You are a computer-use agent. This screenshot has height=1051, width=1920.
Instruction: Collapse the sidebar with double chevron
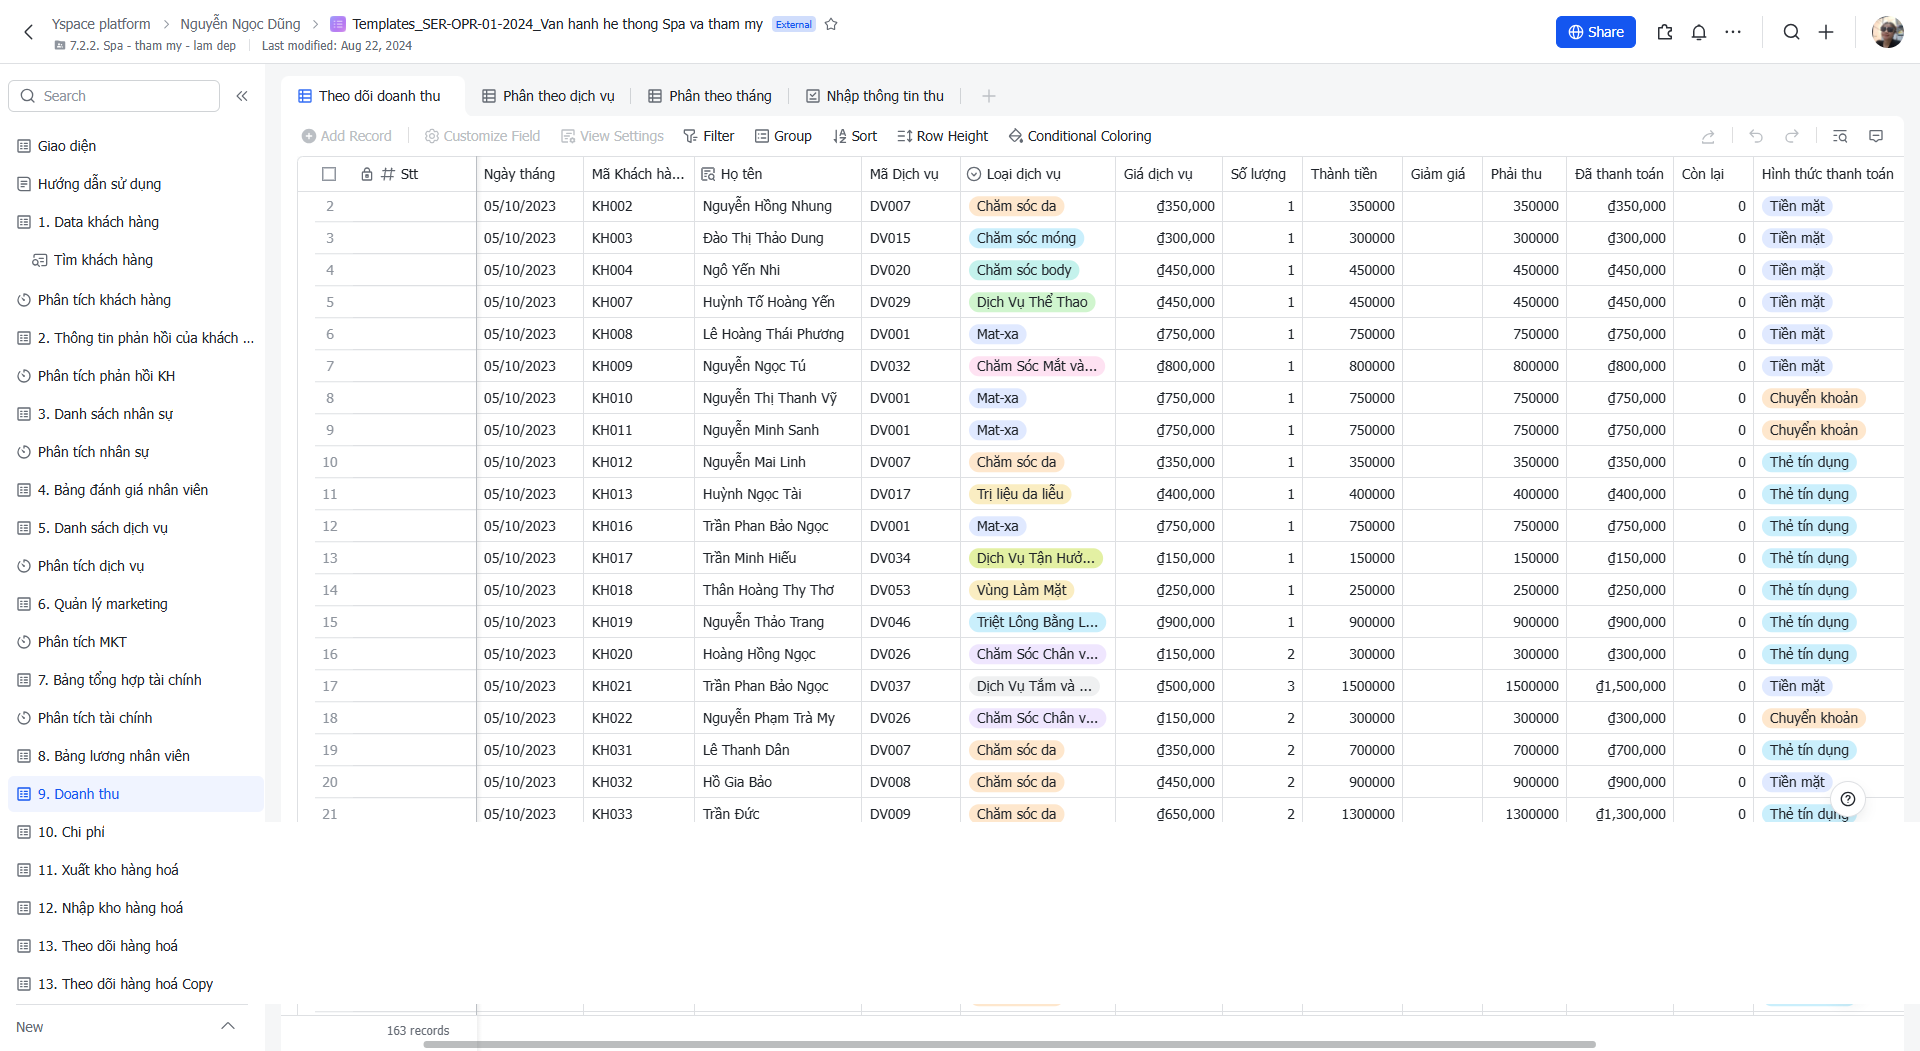(x=242, y=96)
